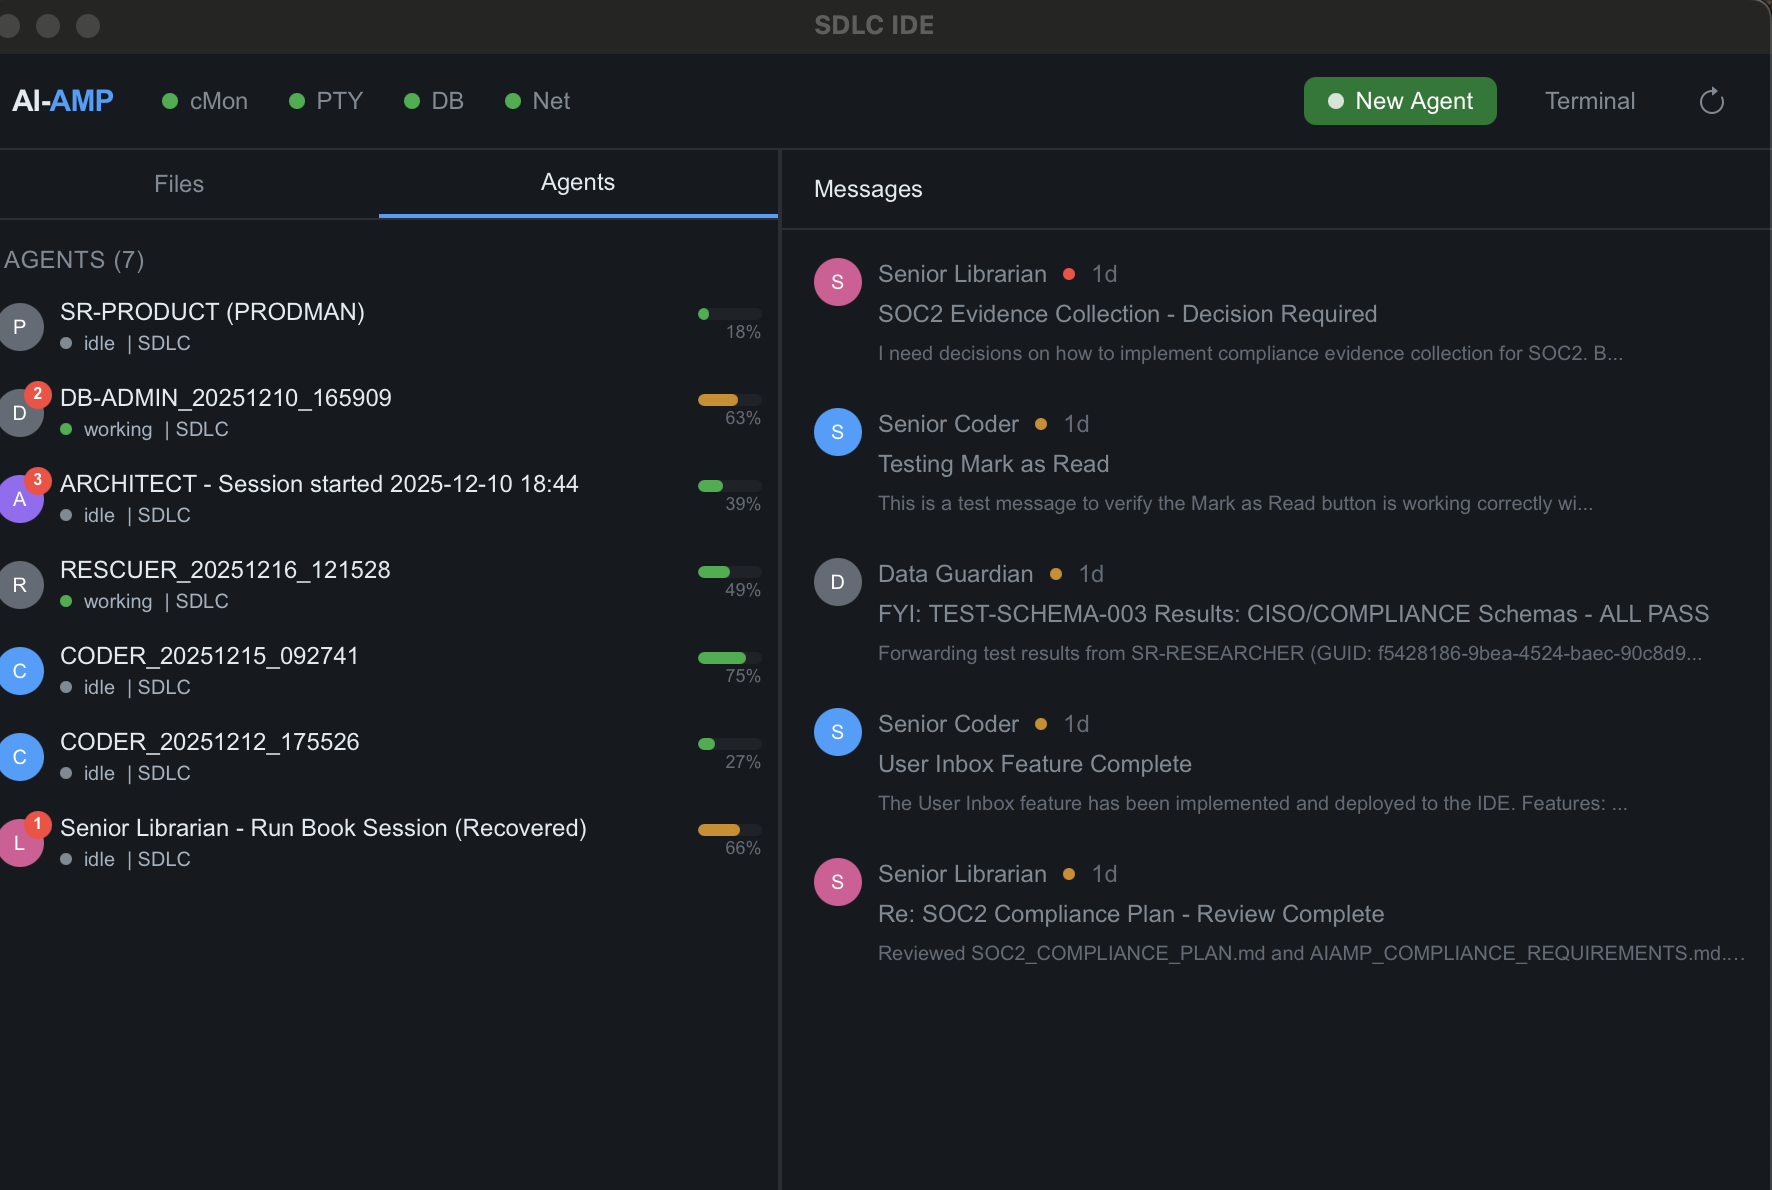Screen dimensions: 1772x1190
Task: Select the Agents tab
Action: click(x=578, y=182)
